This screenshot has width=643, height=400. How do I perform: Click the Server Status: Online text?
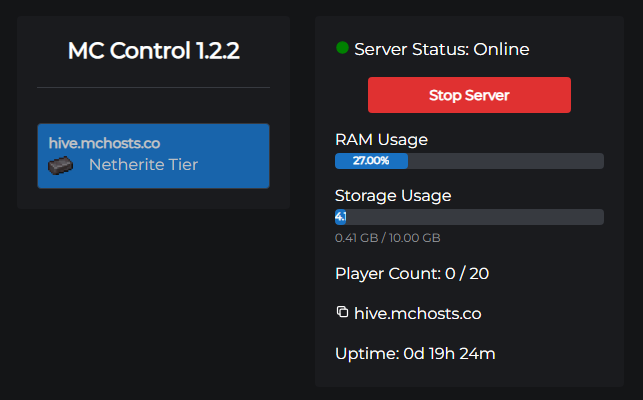(x=442, y=49)
